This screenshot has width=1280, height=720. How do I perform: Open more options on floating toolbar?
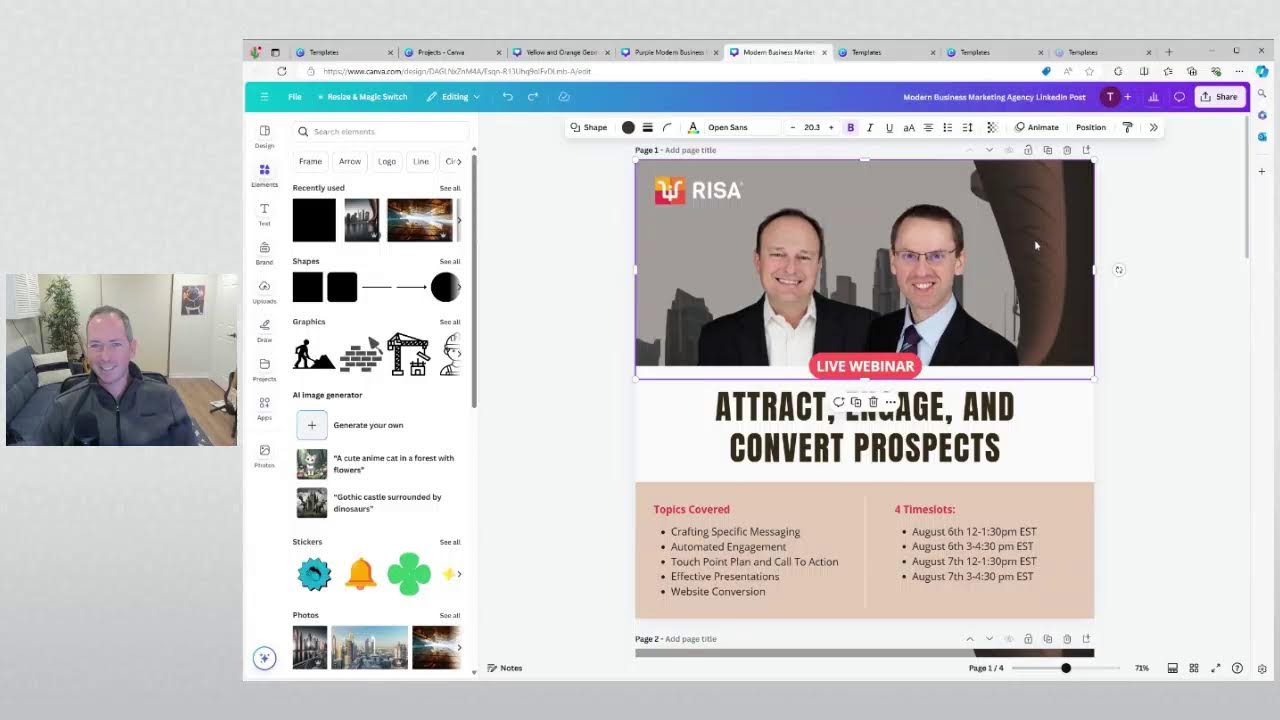(x=890, y=402)
